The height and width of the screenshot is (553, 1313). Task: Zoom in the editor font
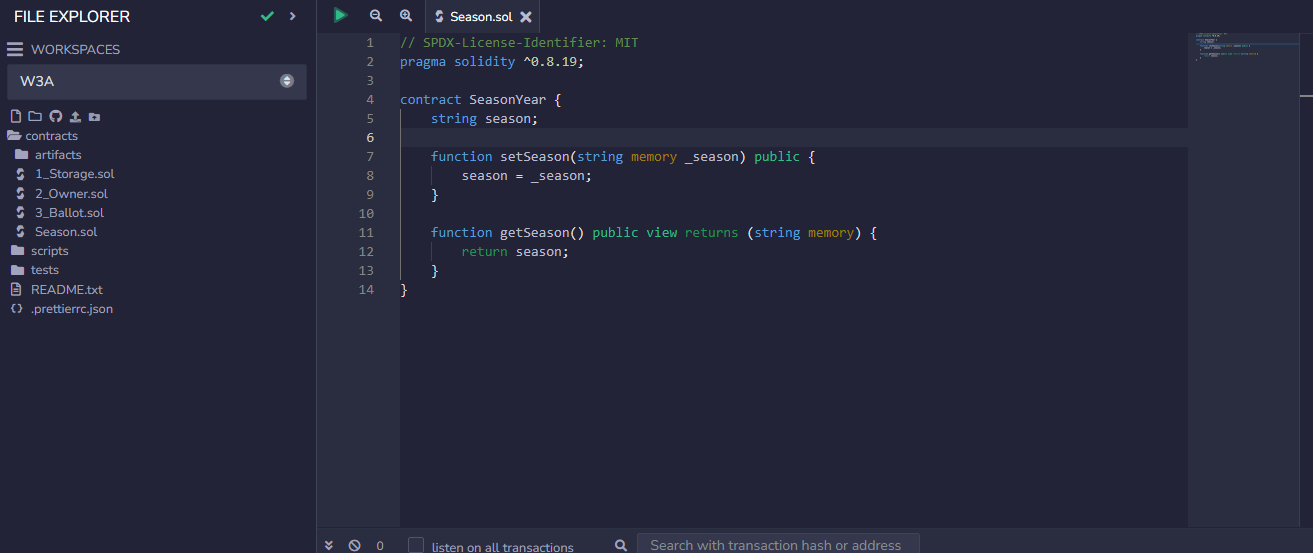pos(406,16)
